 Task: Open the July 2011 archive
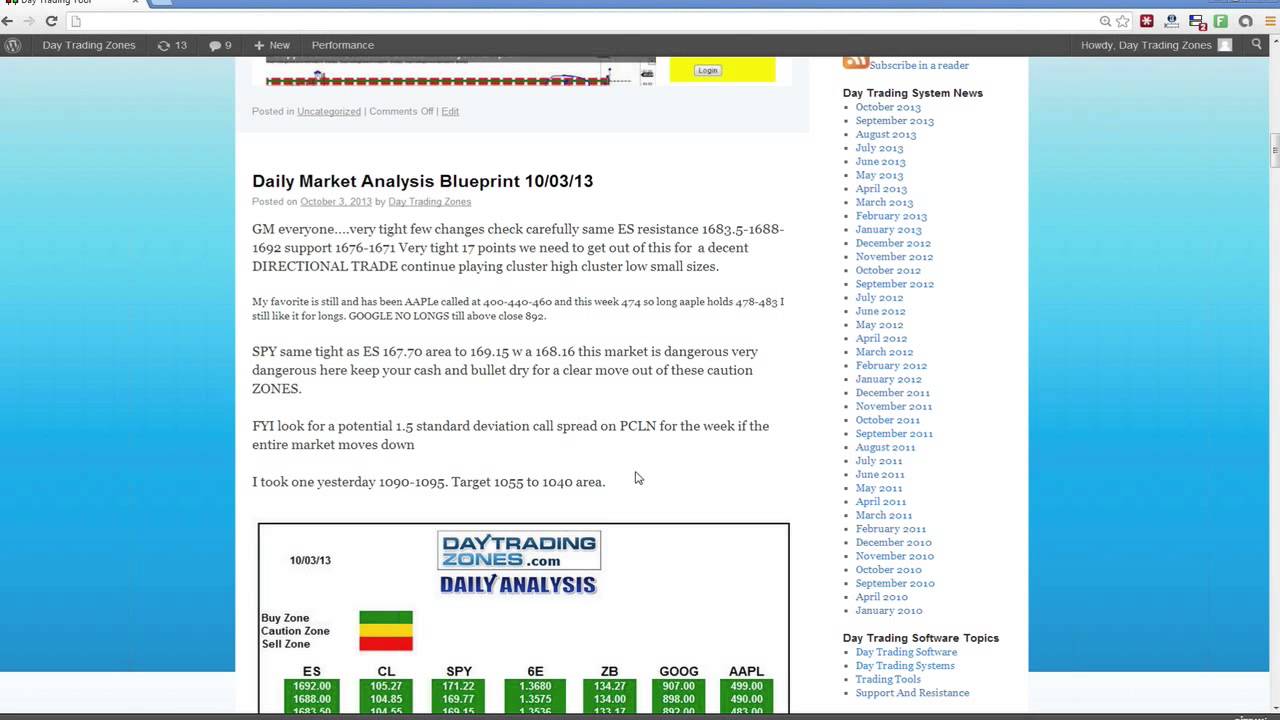click(x=878, y=461)
